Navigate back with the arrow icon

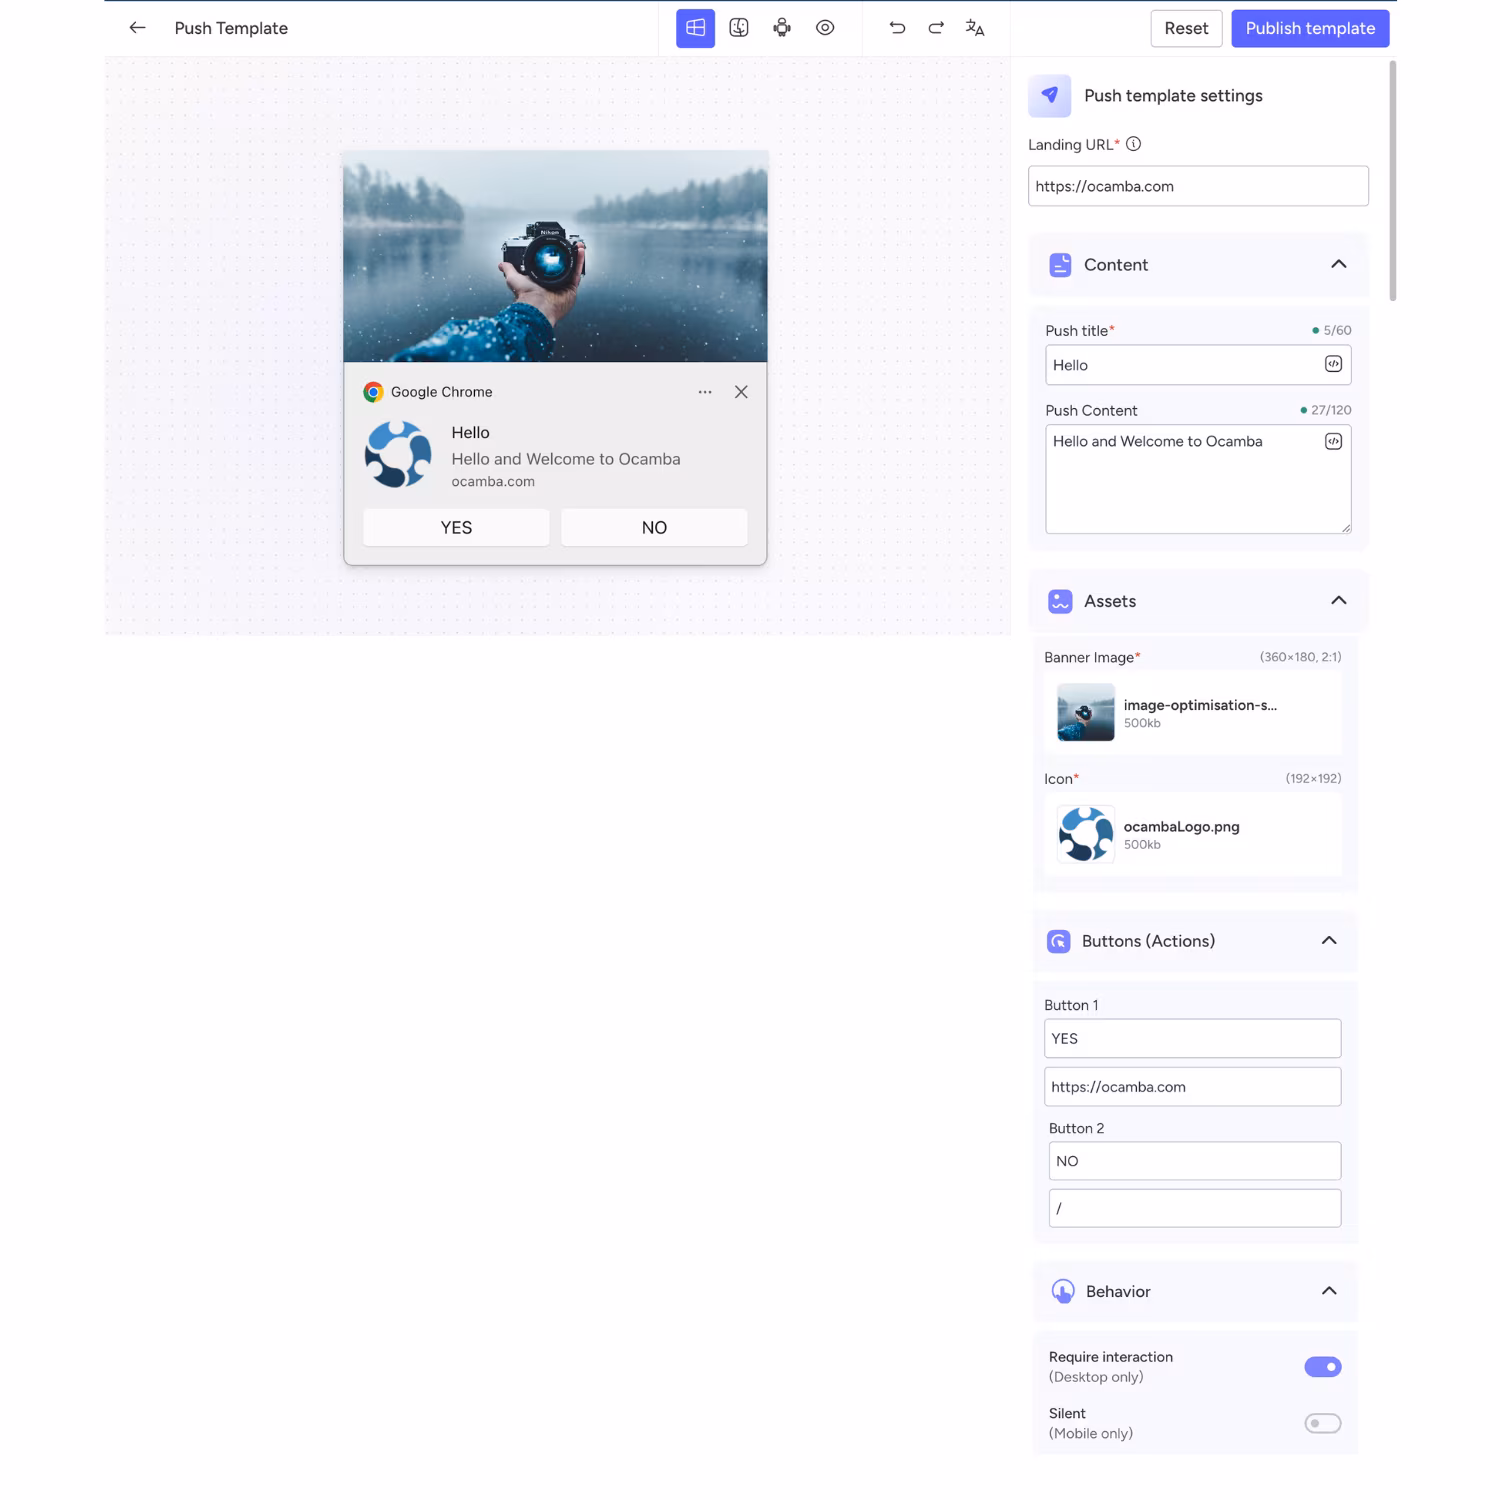point(137,28)
